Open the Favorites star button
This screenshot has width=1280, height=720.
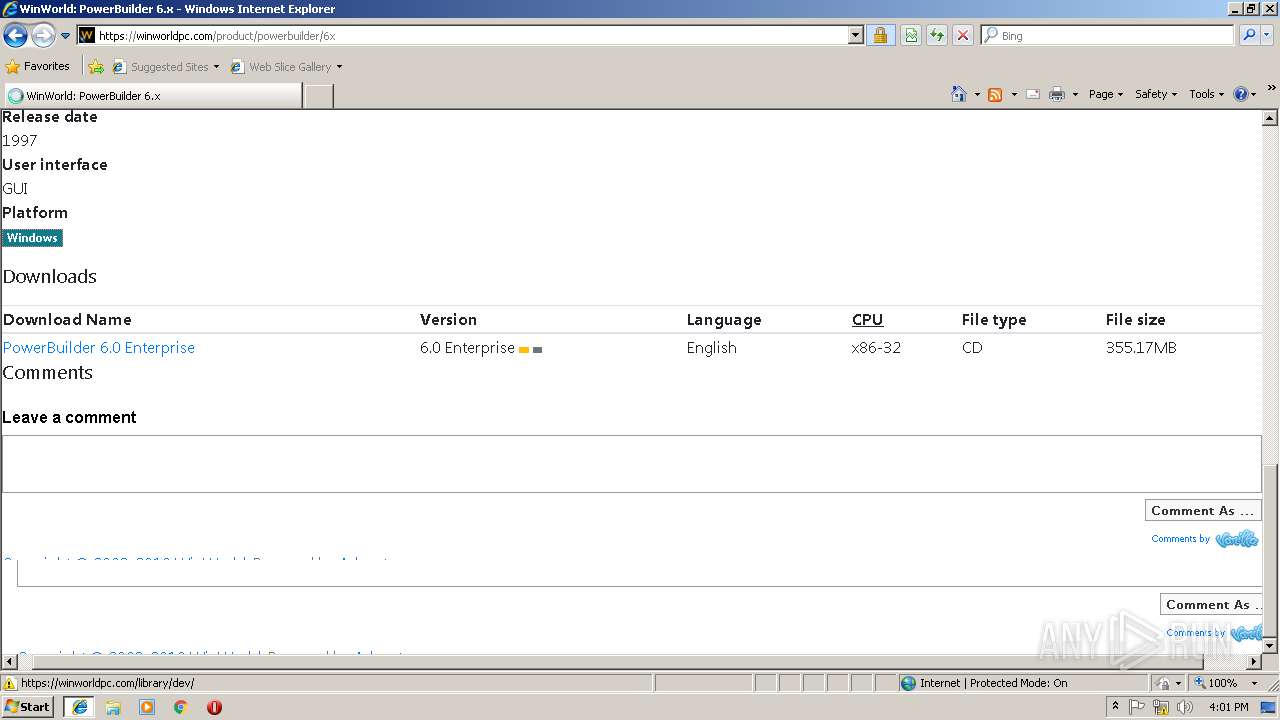click(x=38, y=67)
